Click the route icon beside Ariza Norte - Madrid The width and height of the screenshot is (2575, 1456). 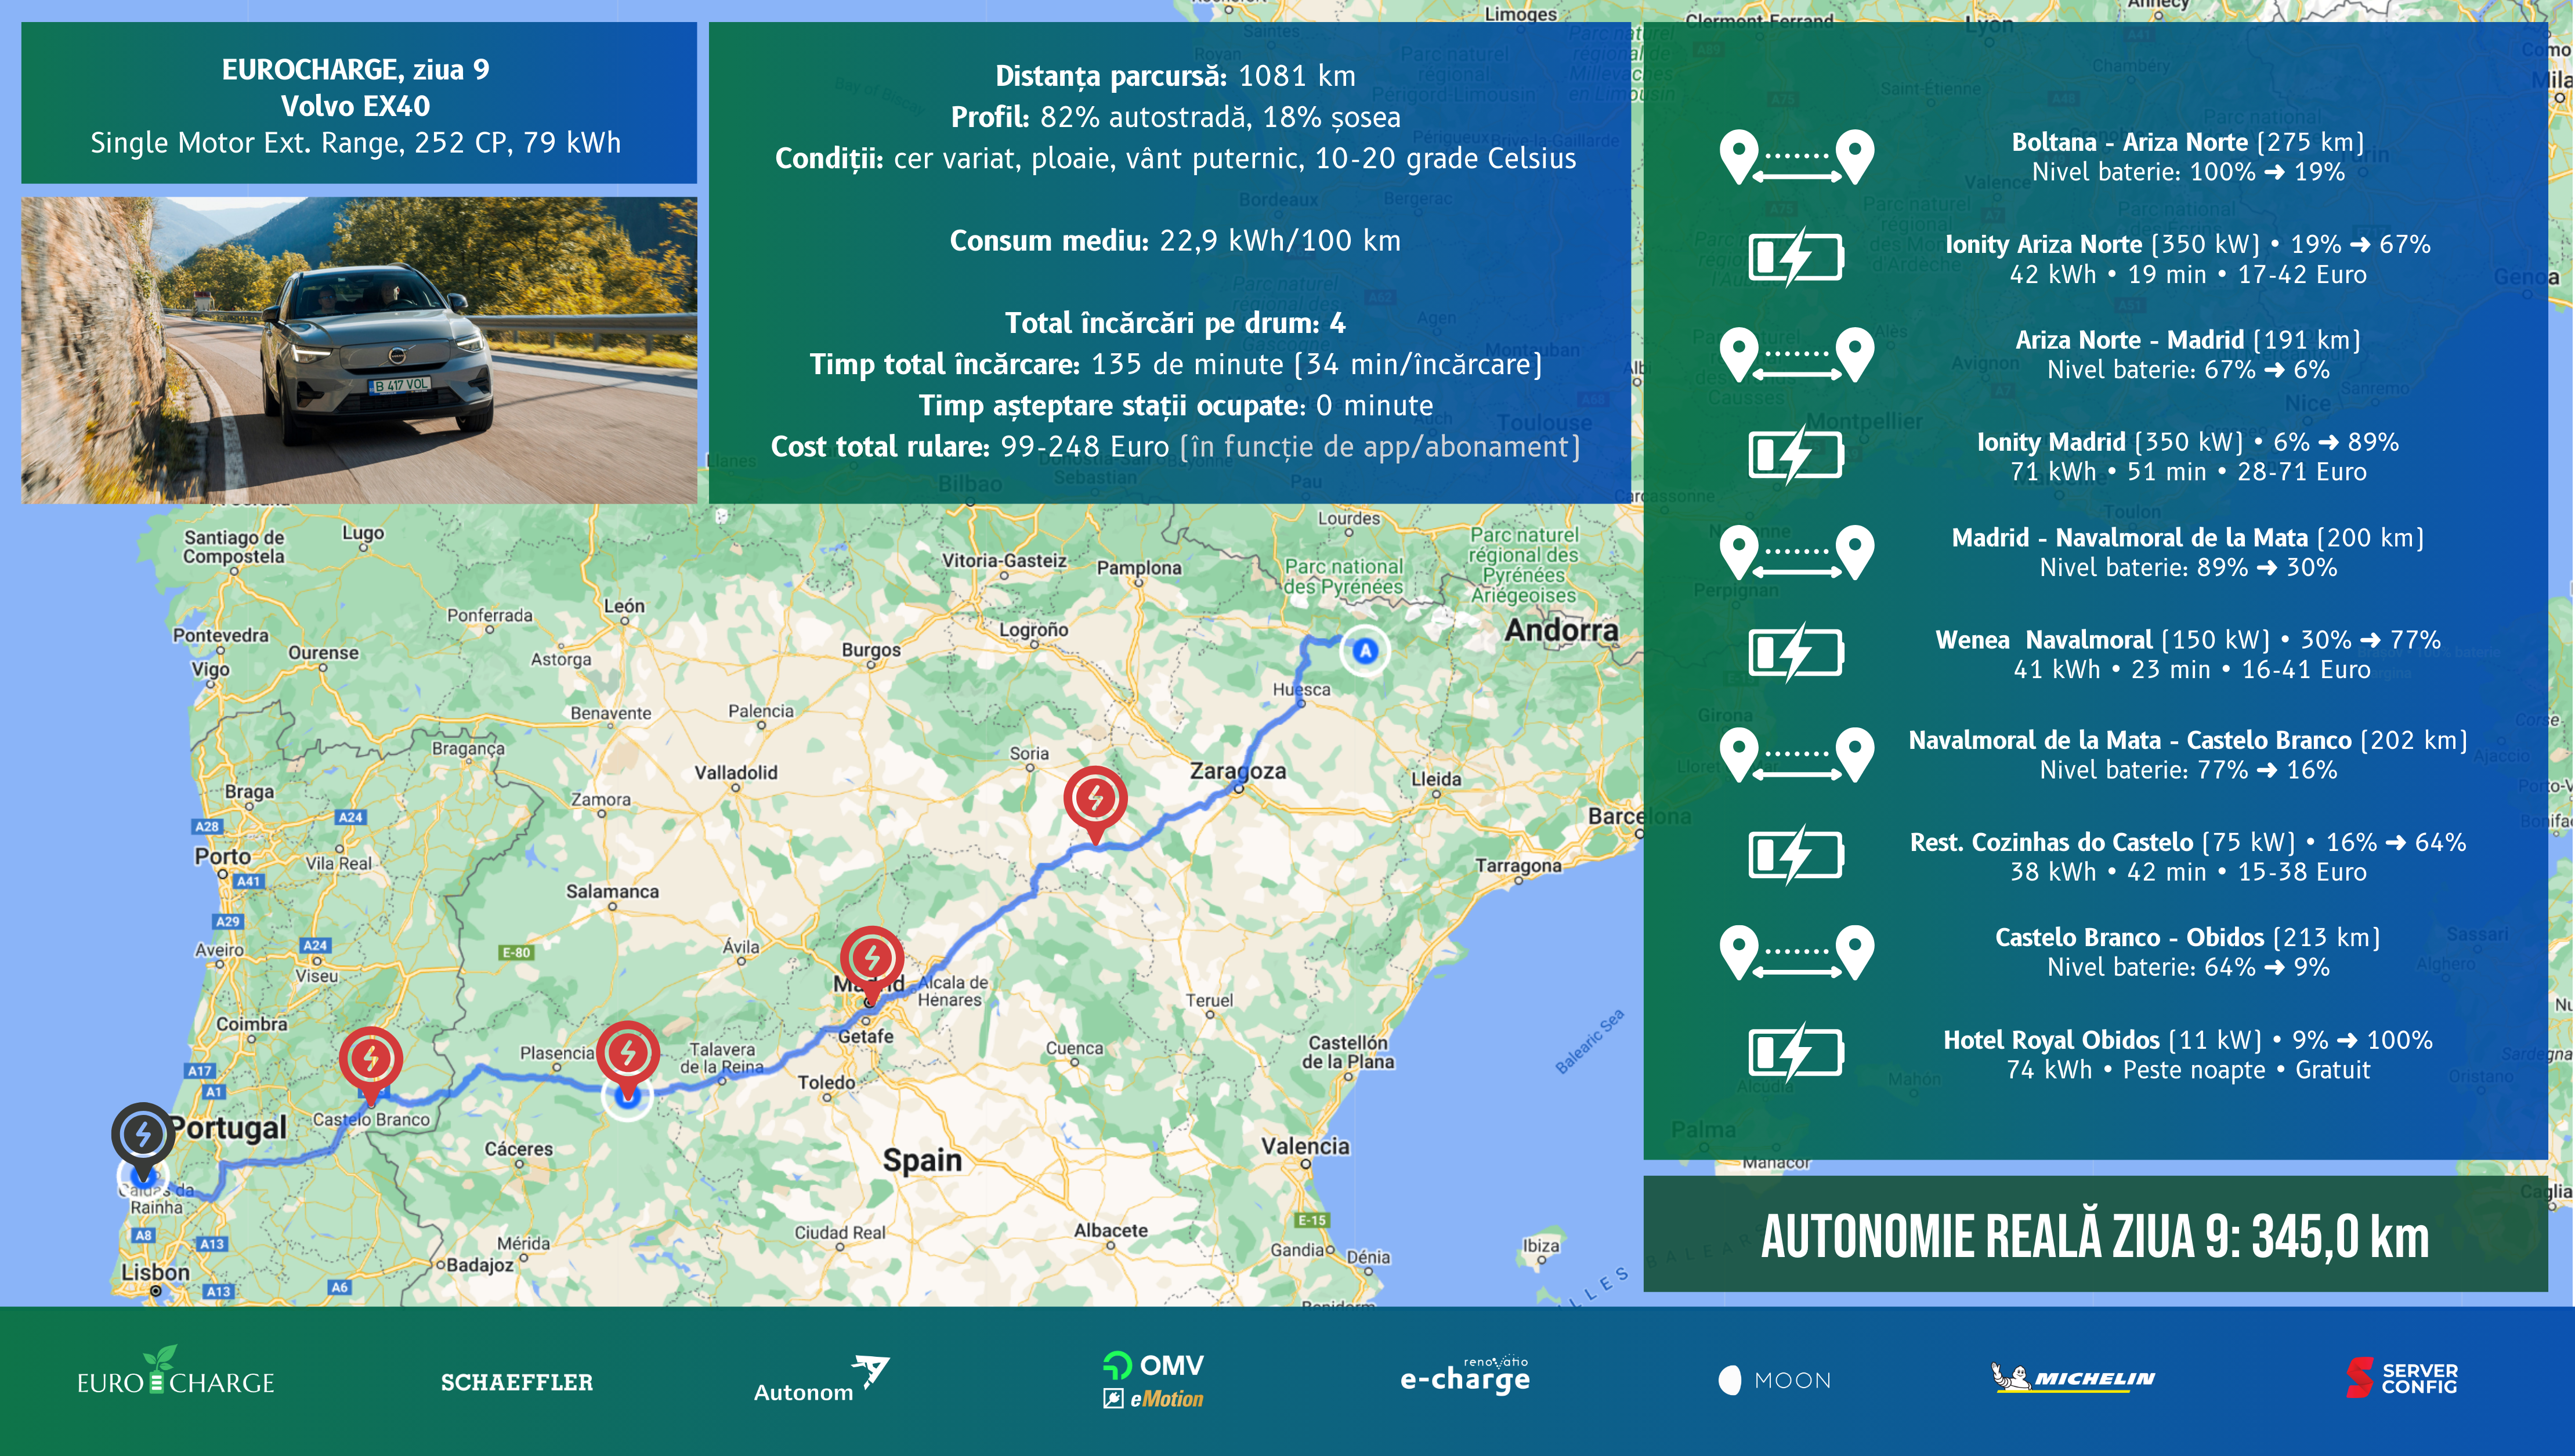(x=1796, y=355)
